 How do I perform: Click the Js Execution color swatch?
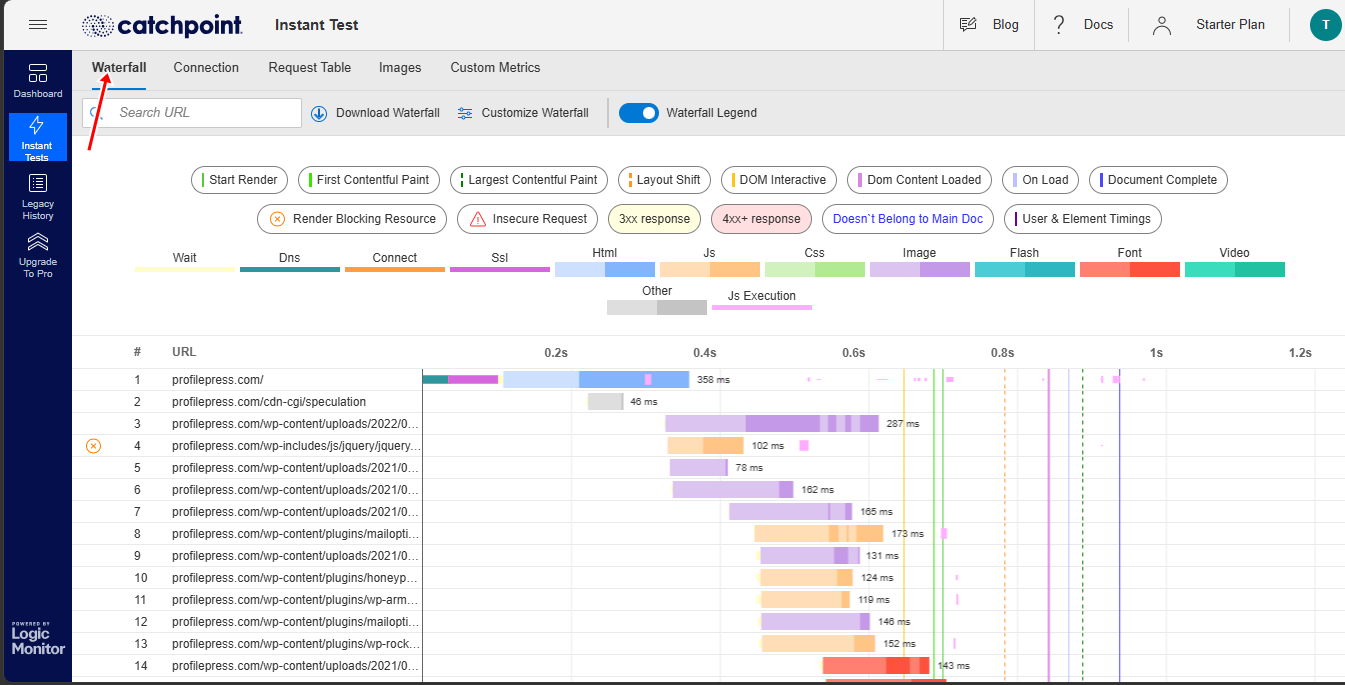tap(762, 308)
